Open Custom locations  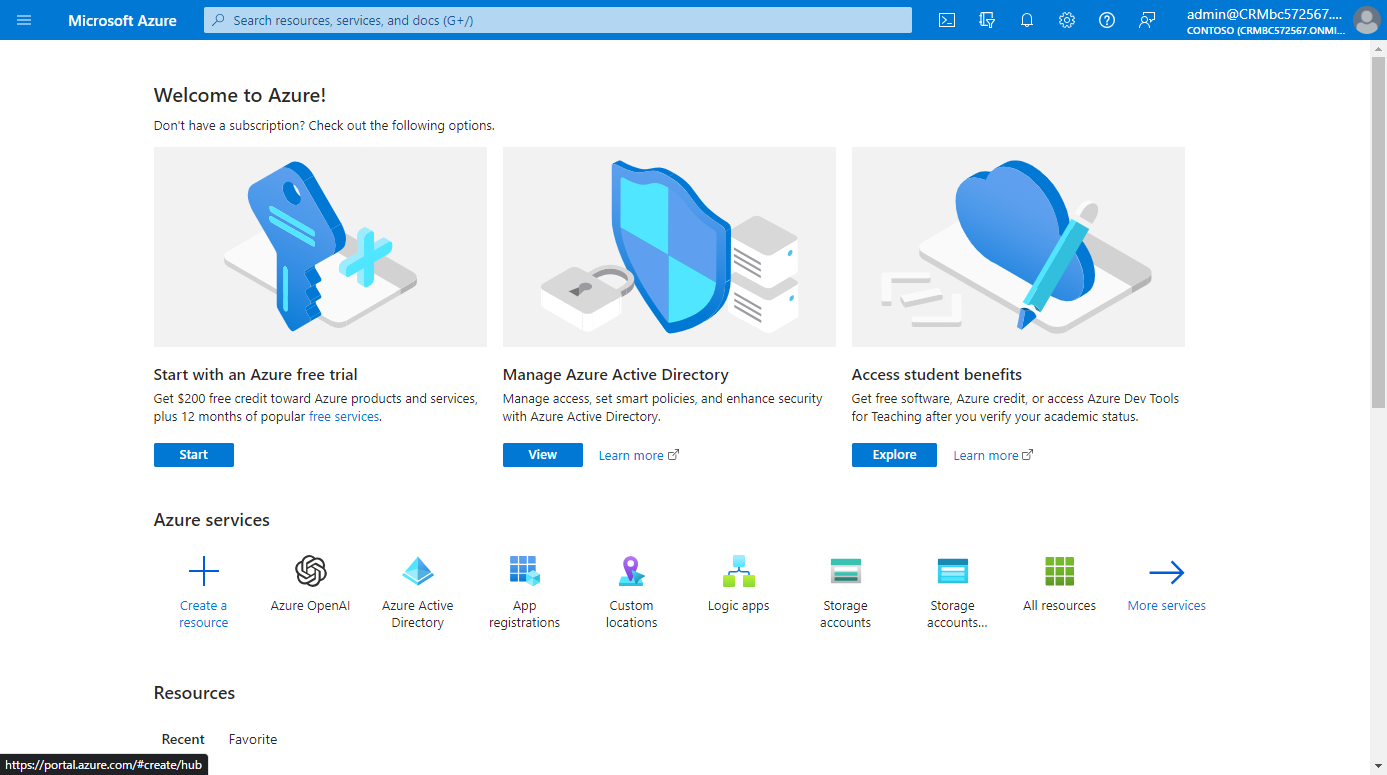tap(631, 585)
